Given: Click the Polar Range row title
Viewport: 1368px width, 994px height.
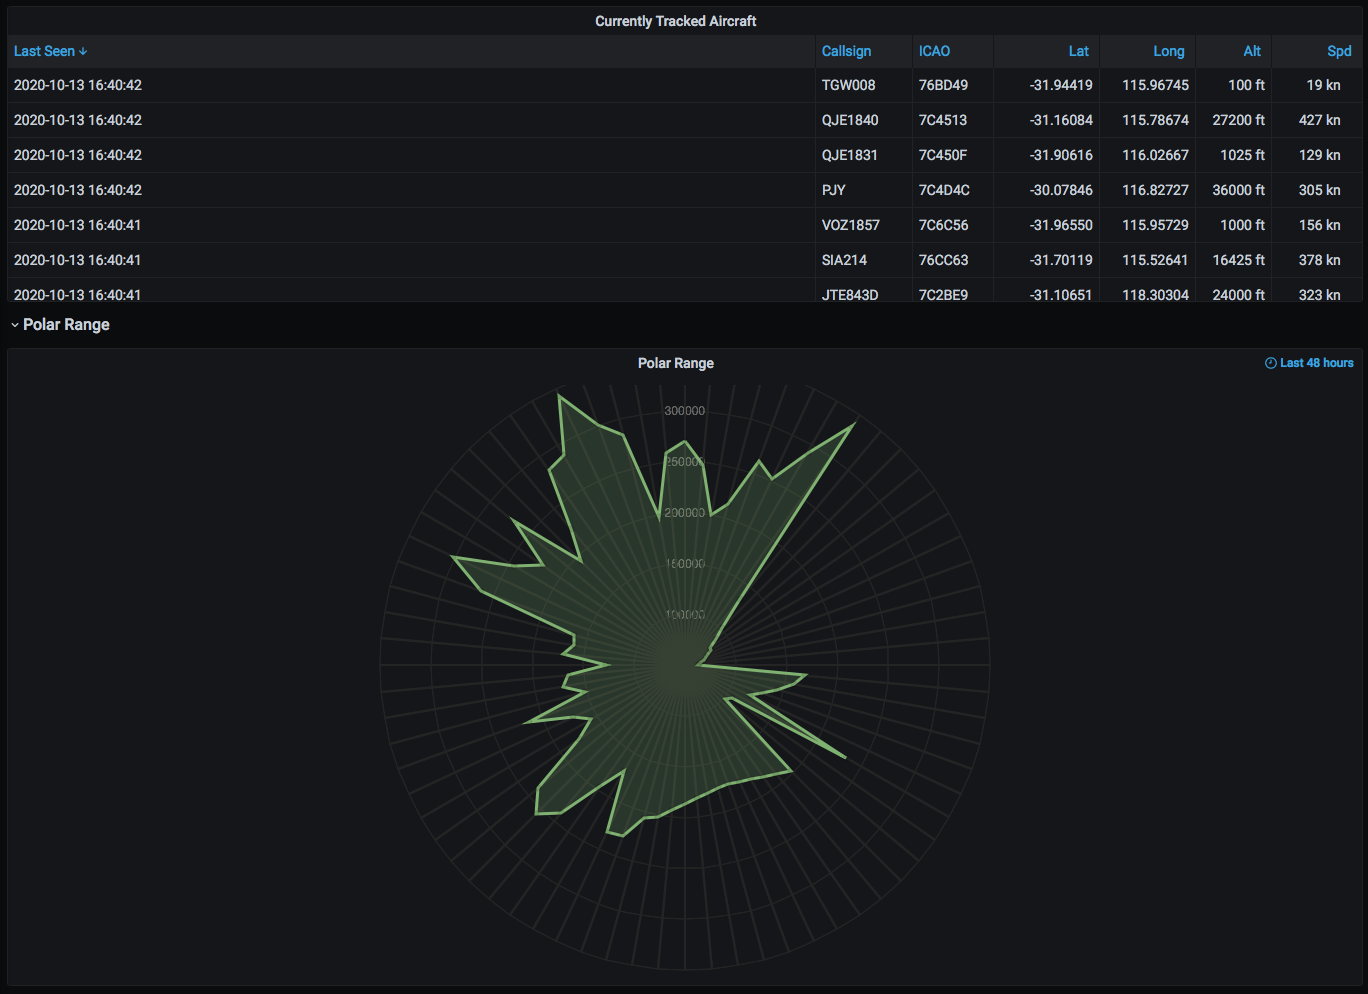Looking at the screenshot, I should point(66,325).
